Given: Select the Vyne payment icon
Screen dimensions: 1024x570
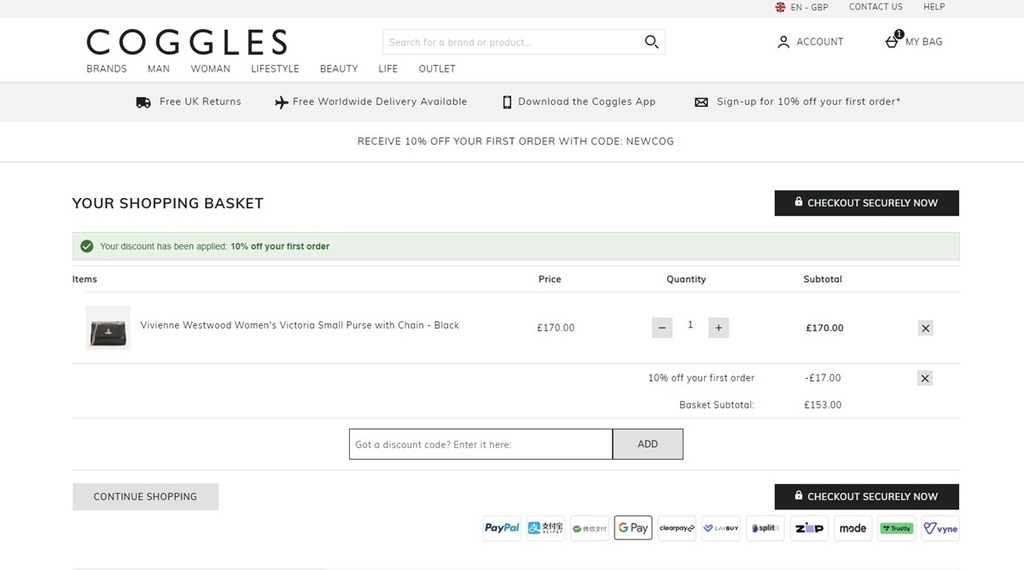Looking at the screenshot, I should click(940, 528).
